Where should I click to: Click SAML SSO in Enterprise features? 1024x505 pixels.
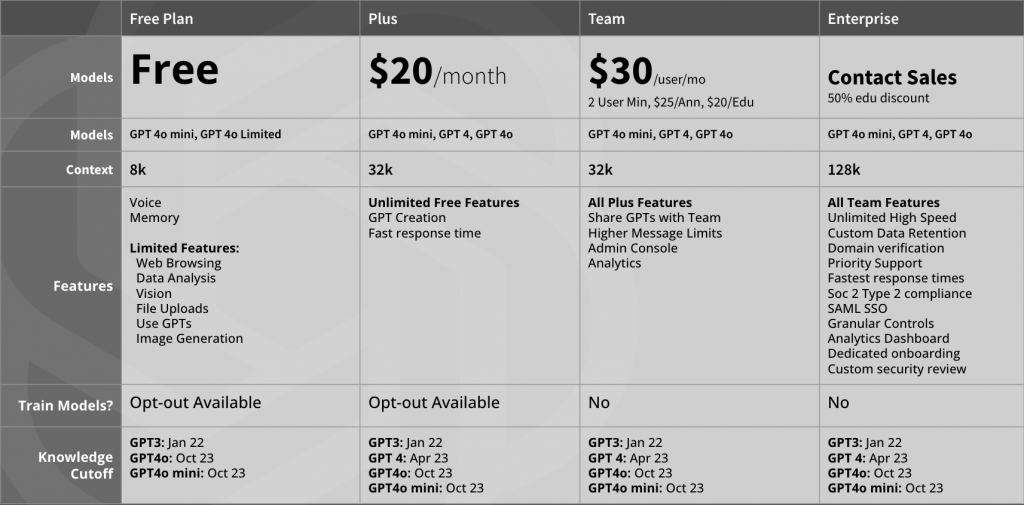coord(857,308)
